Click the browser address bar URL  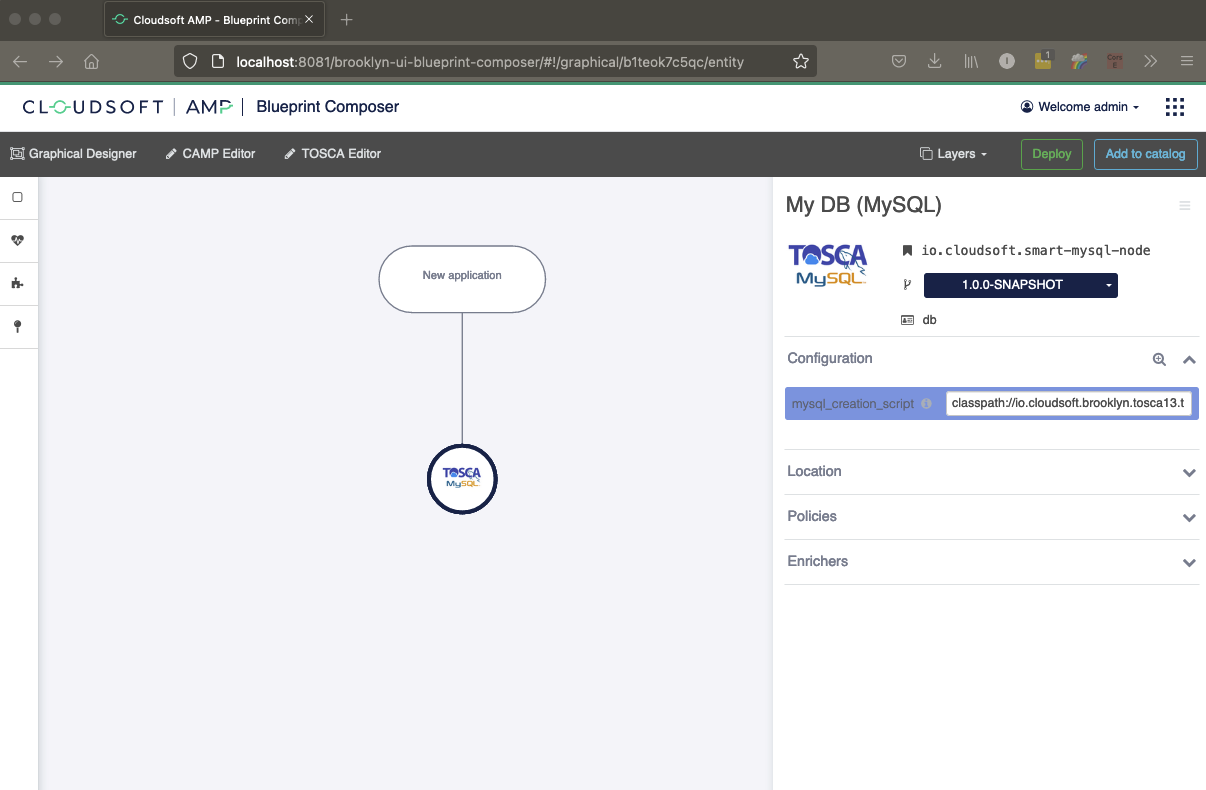pyautogui.click(x=490, y=62)
